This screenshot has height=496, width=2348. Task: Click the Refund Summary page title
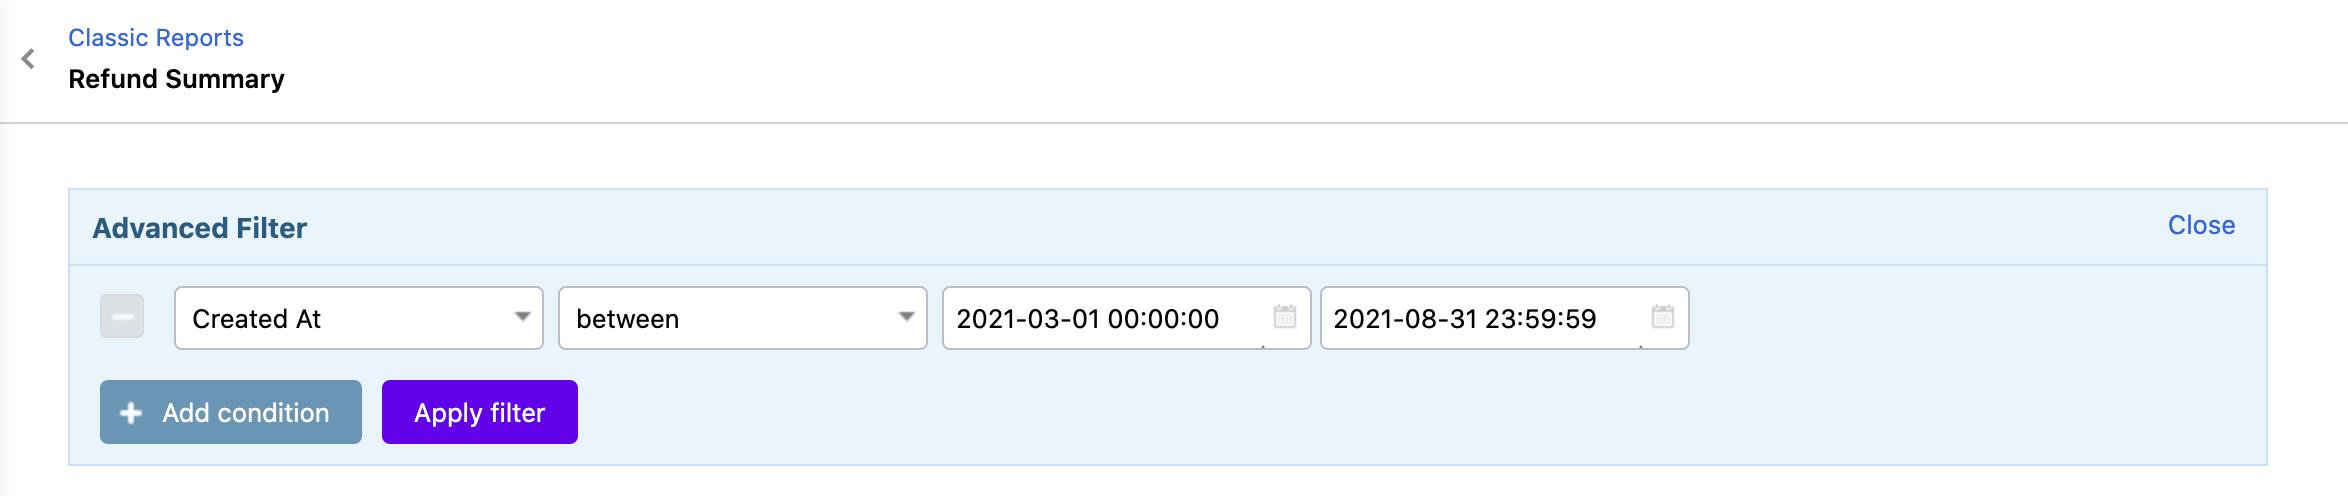point(177,79)
